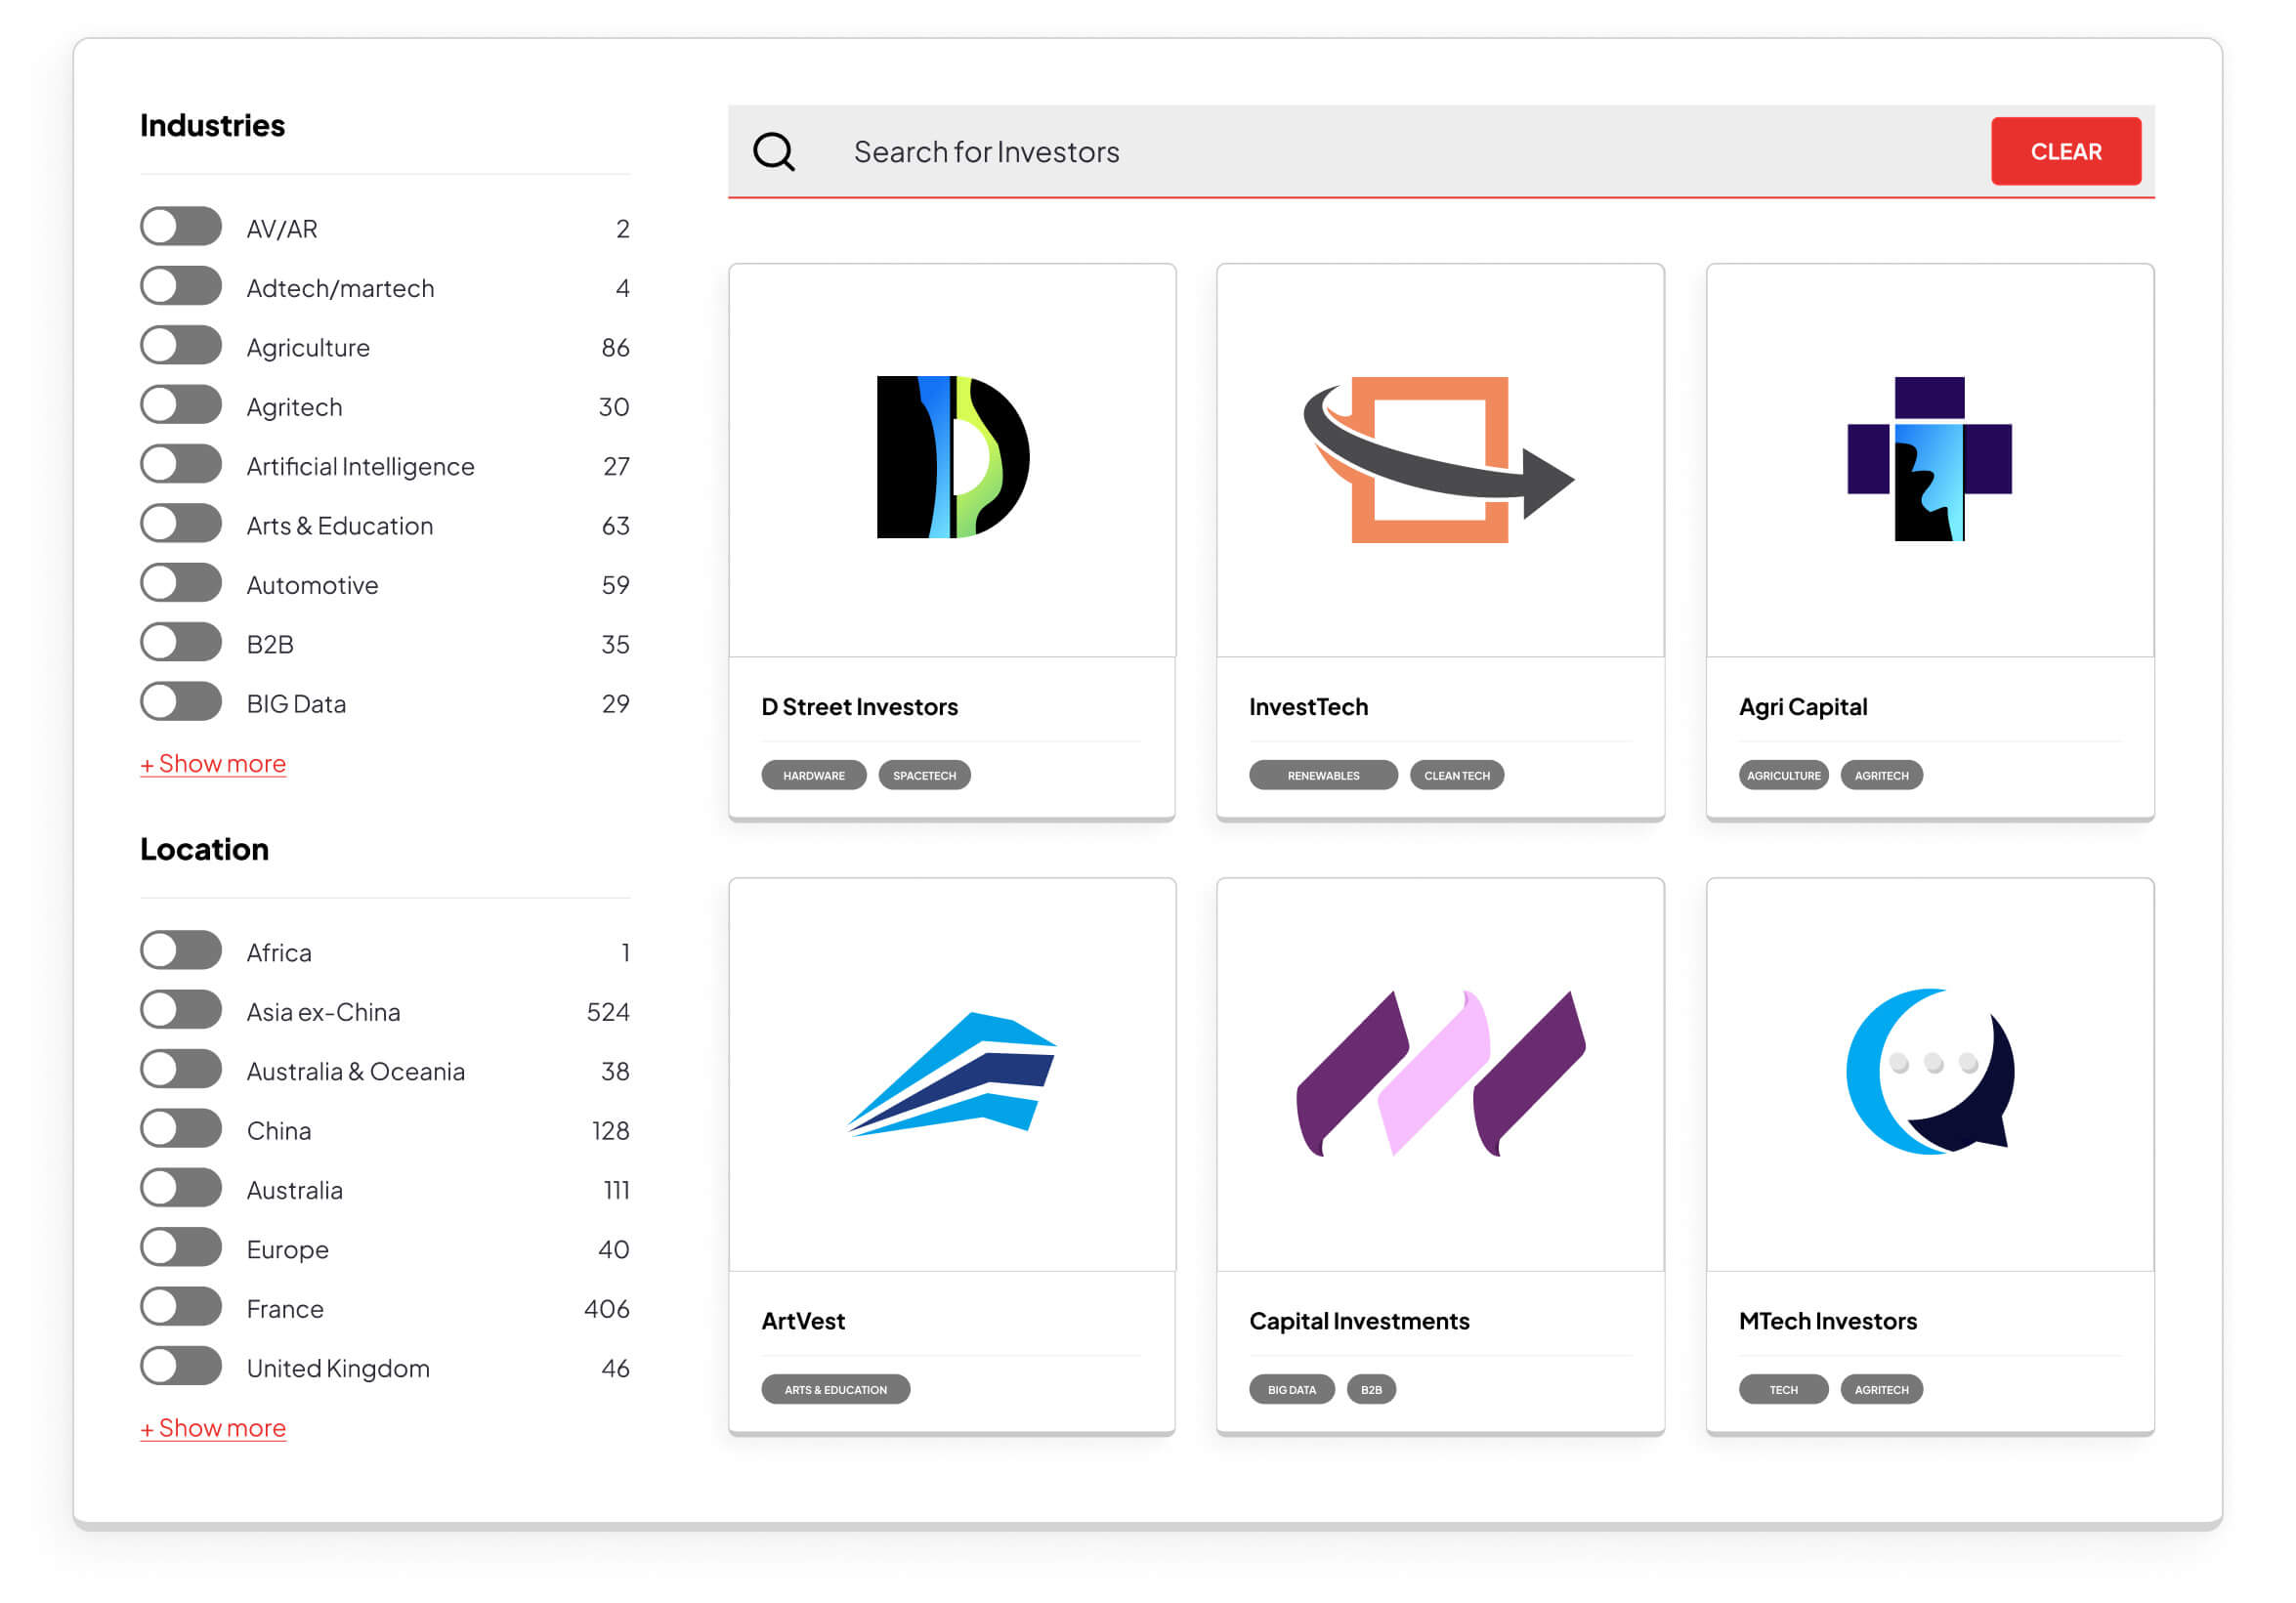This screenshot has width=2296, height=1603.
Task: Click the RENEWABLES tag under InvestTech
Action: click(1322, 775)
